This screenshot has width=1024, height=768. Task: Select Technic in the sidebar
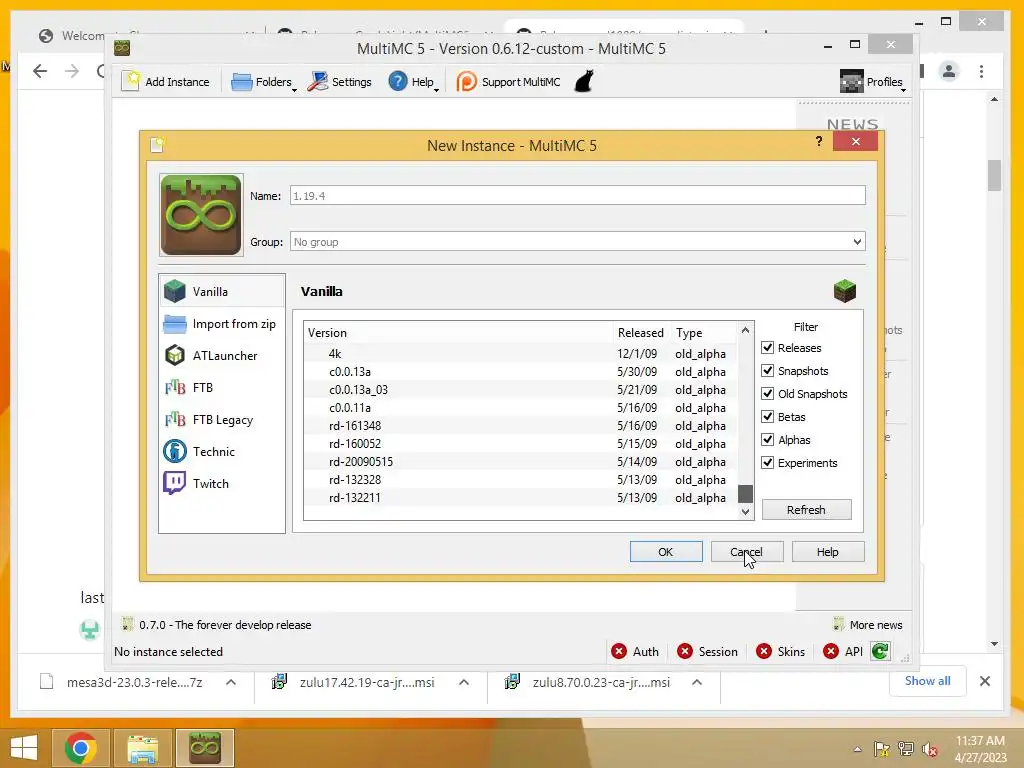(x=222, y=451)
